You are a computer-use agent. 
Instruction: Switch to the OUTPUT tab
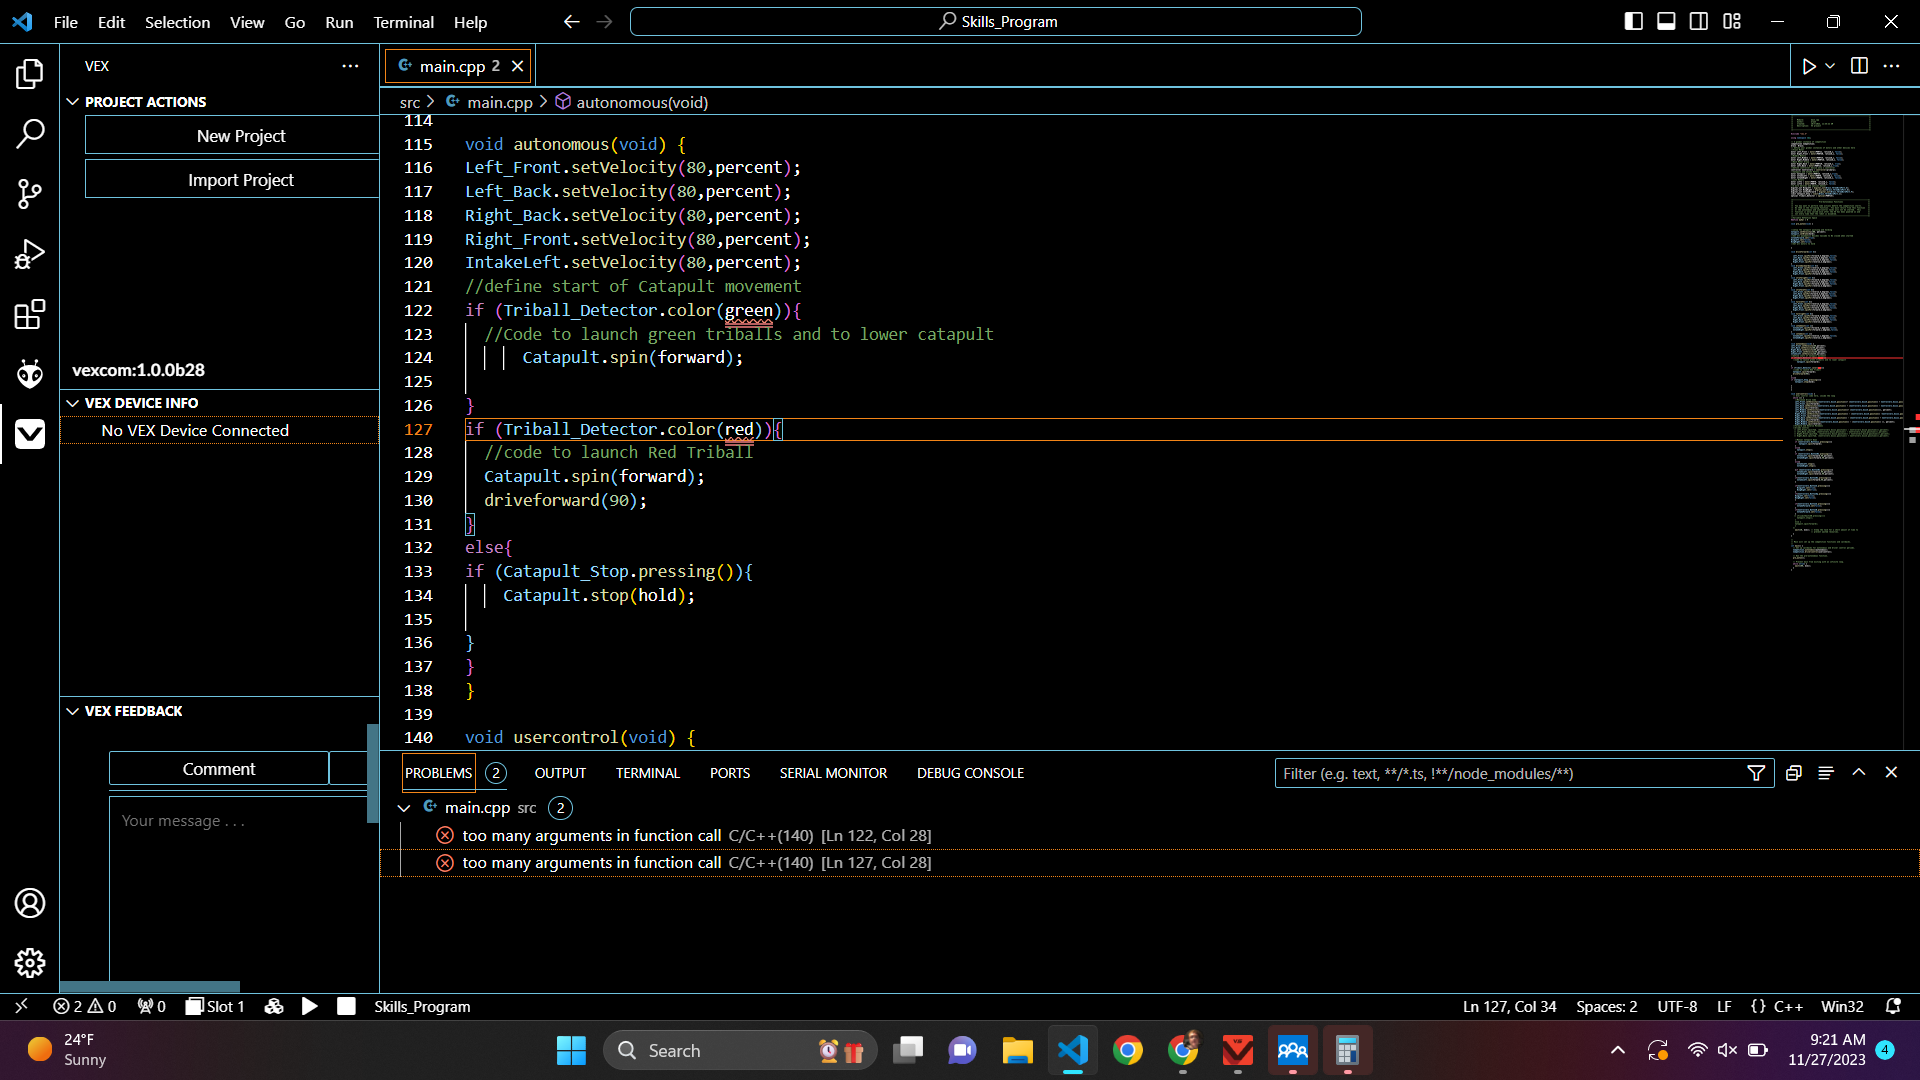pyautogui.click(x=560, y=773)
